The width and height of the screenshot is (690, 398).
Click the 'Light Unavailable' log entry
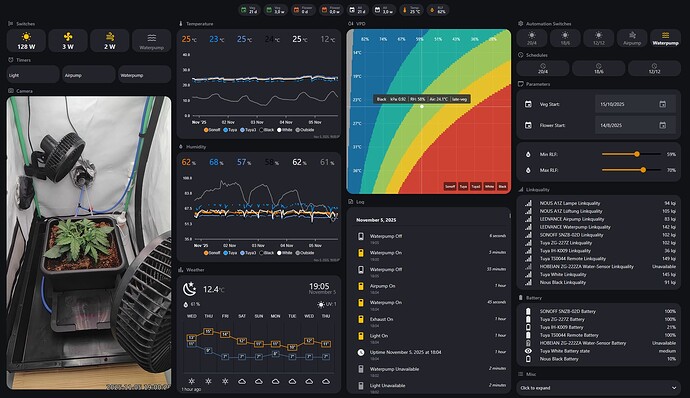[432, 387]
